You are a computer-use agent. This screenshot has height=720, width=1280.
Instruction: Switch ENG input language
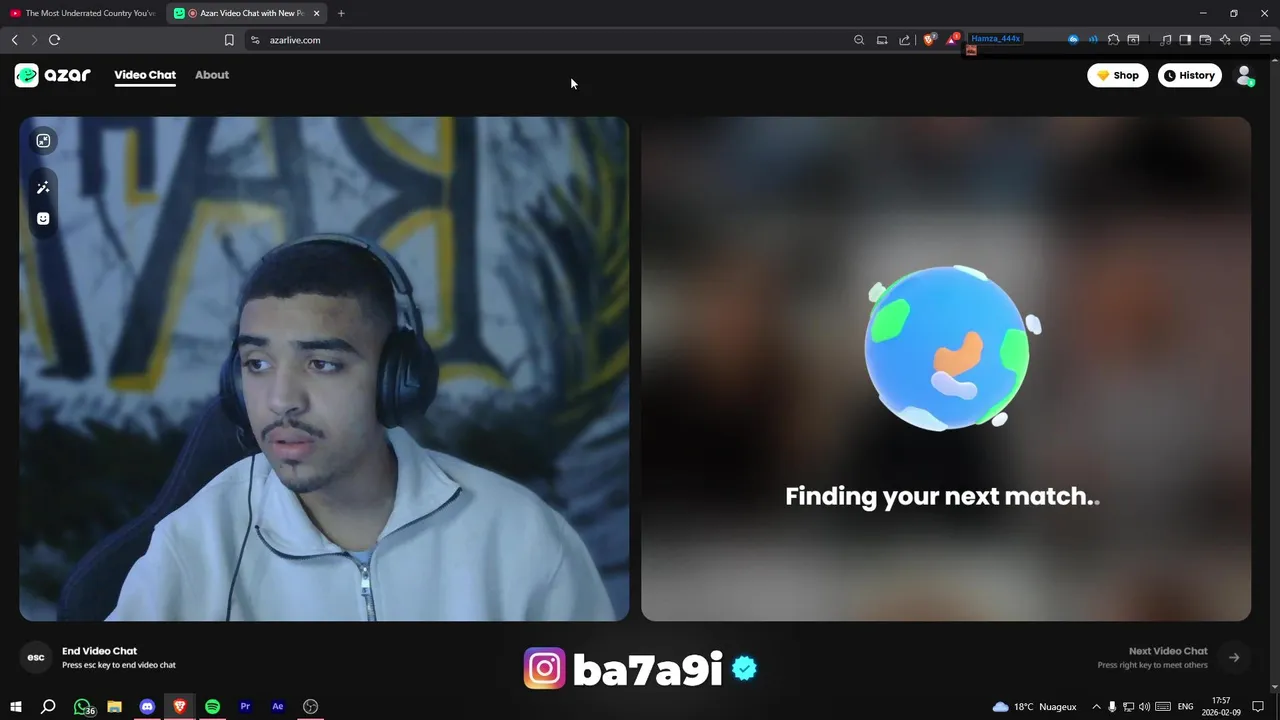click(x=1185, y=706)
